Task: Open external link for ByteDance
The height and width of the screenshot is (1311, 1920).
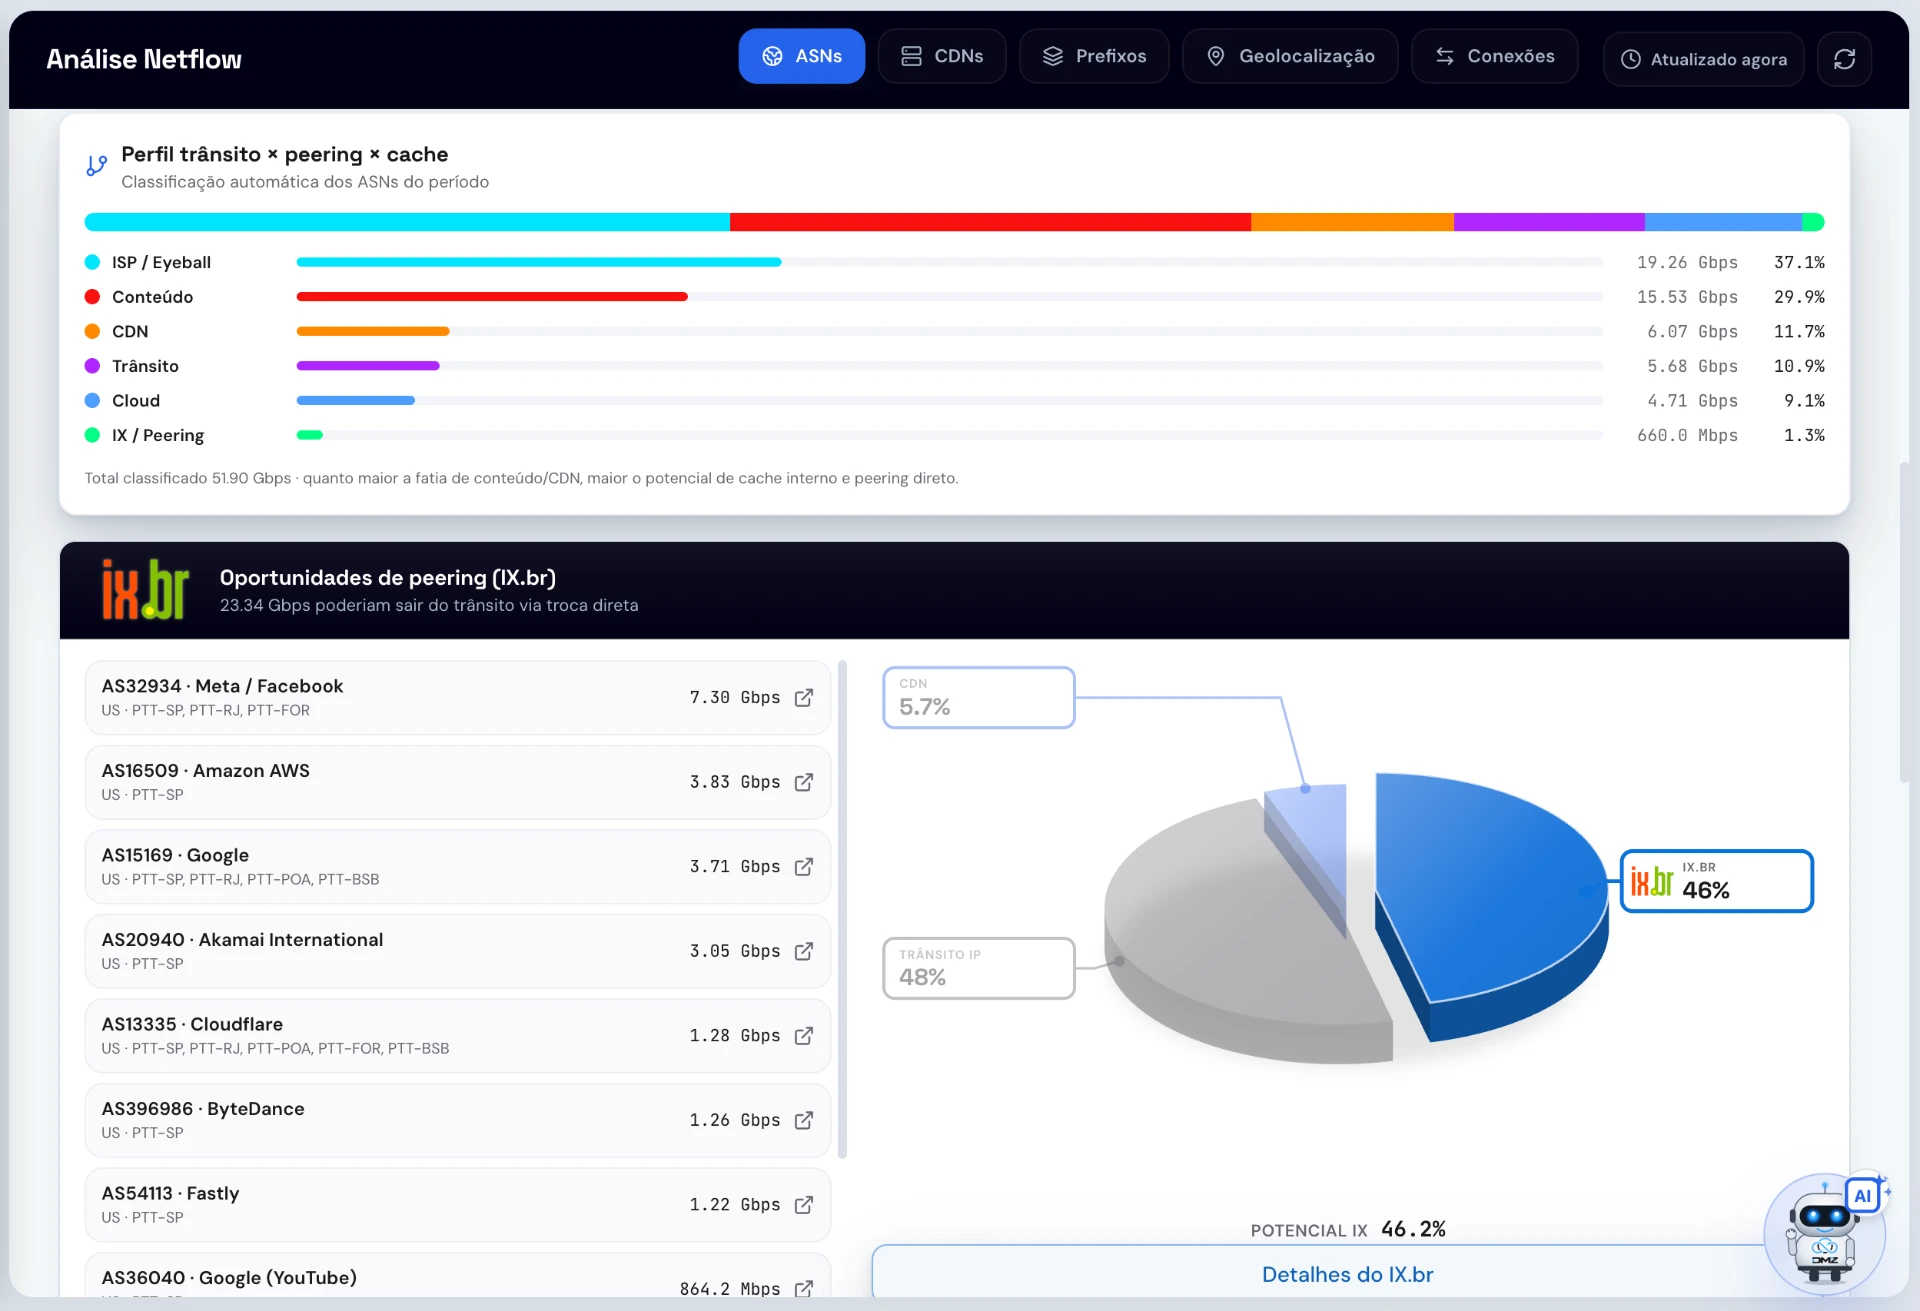Action: 804,1120
